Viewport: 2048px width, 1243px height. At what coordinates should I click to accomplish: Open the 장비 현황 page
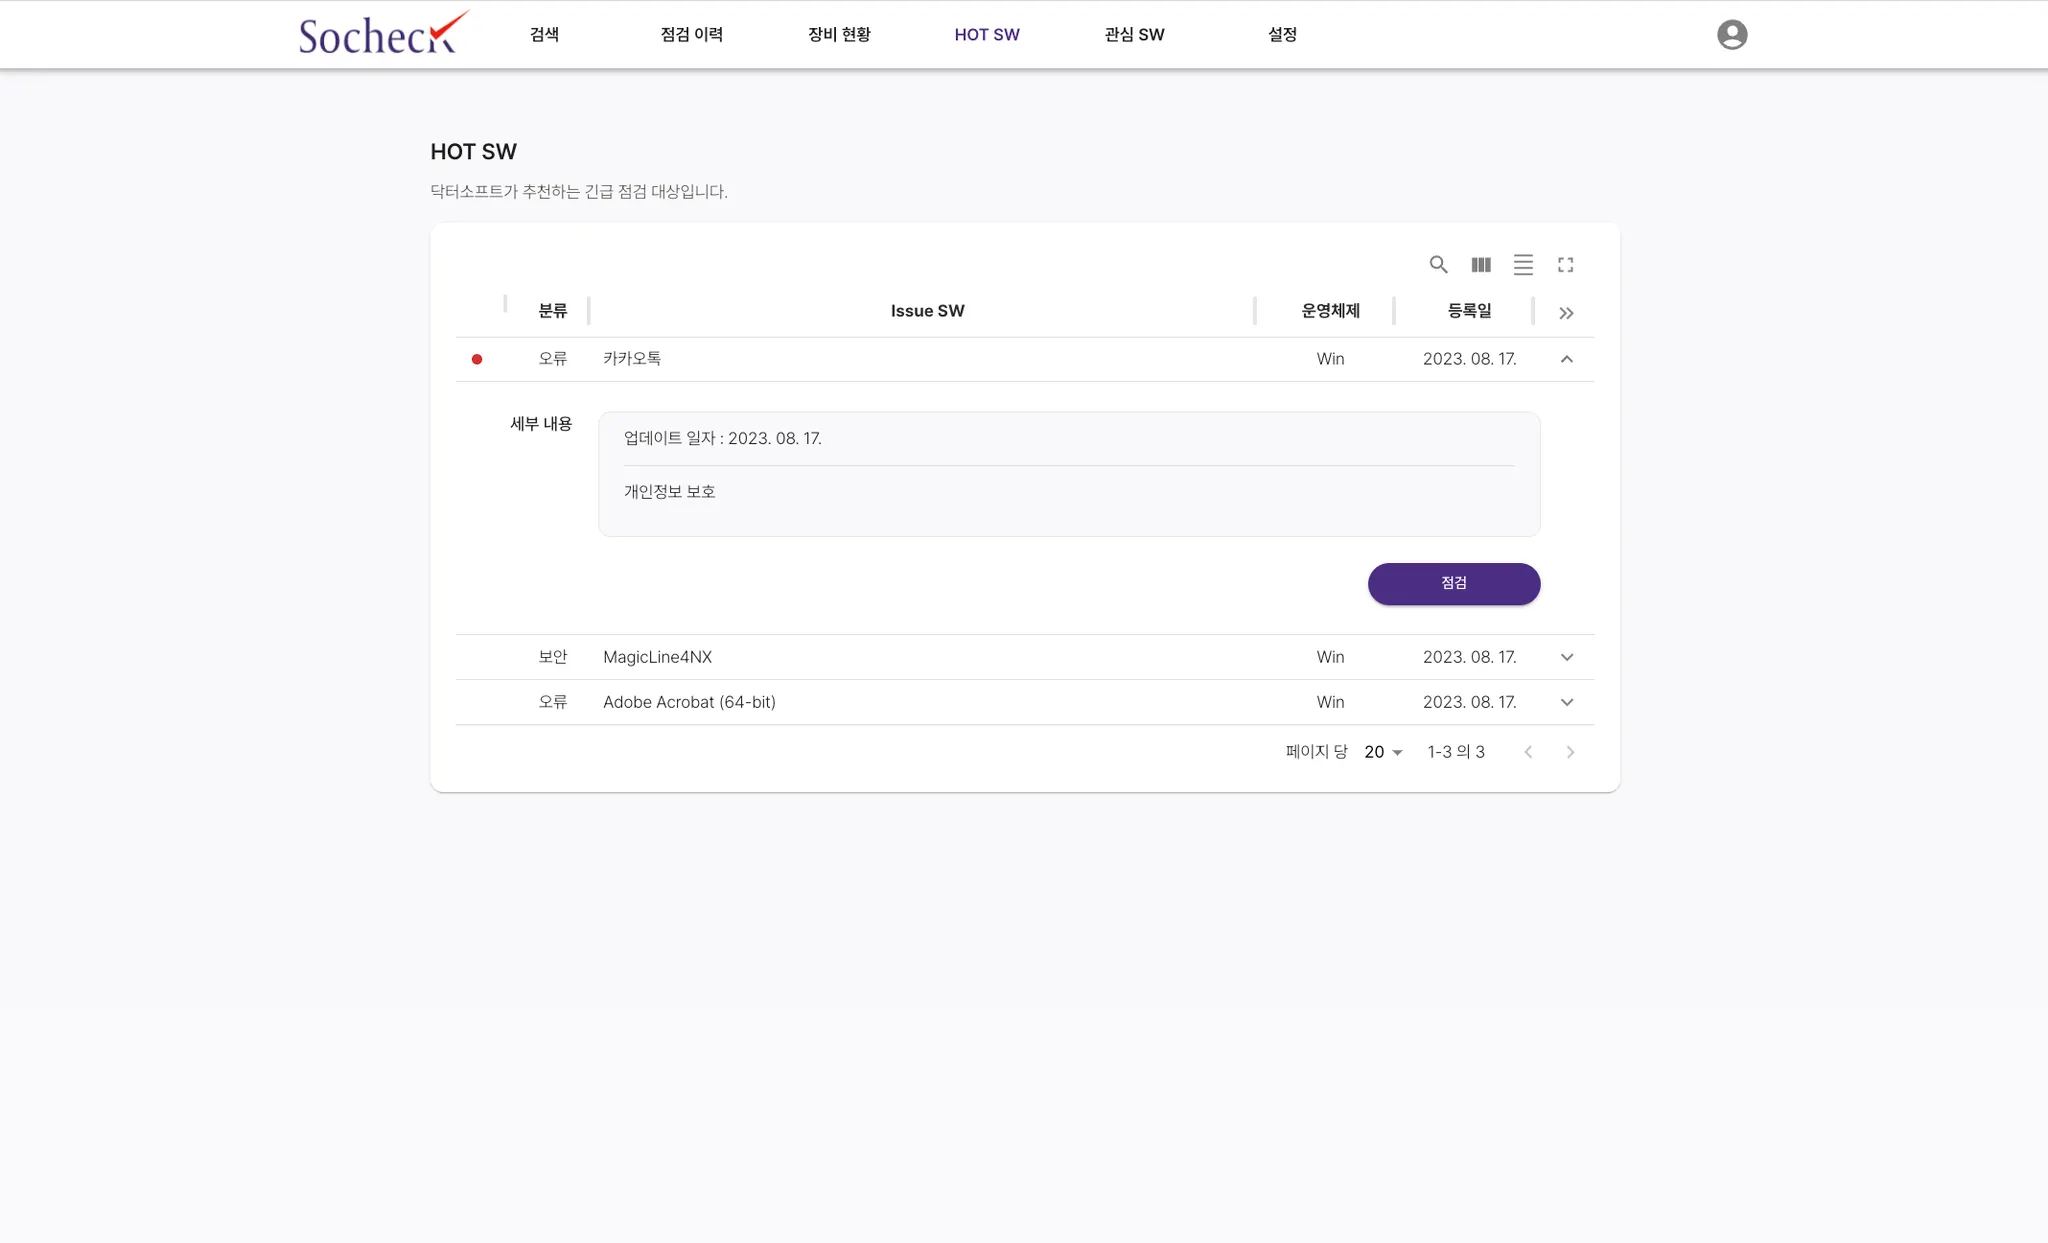[x=839, y=35]
